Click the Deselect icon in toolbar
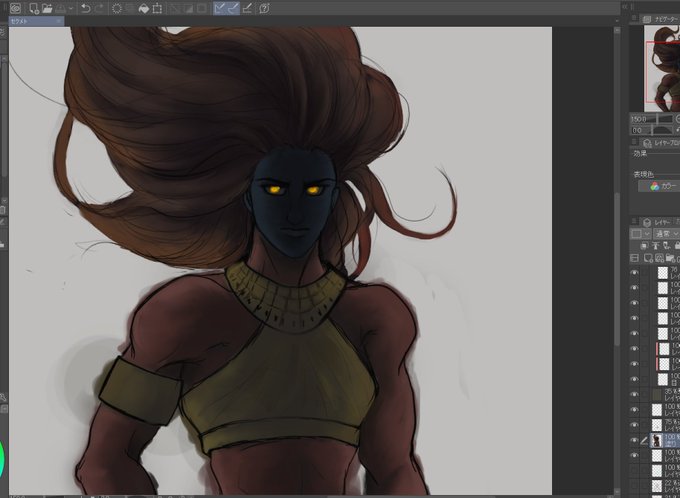Image resolution: width=680 pixels, height=498 pixels. [175, 8]
